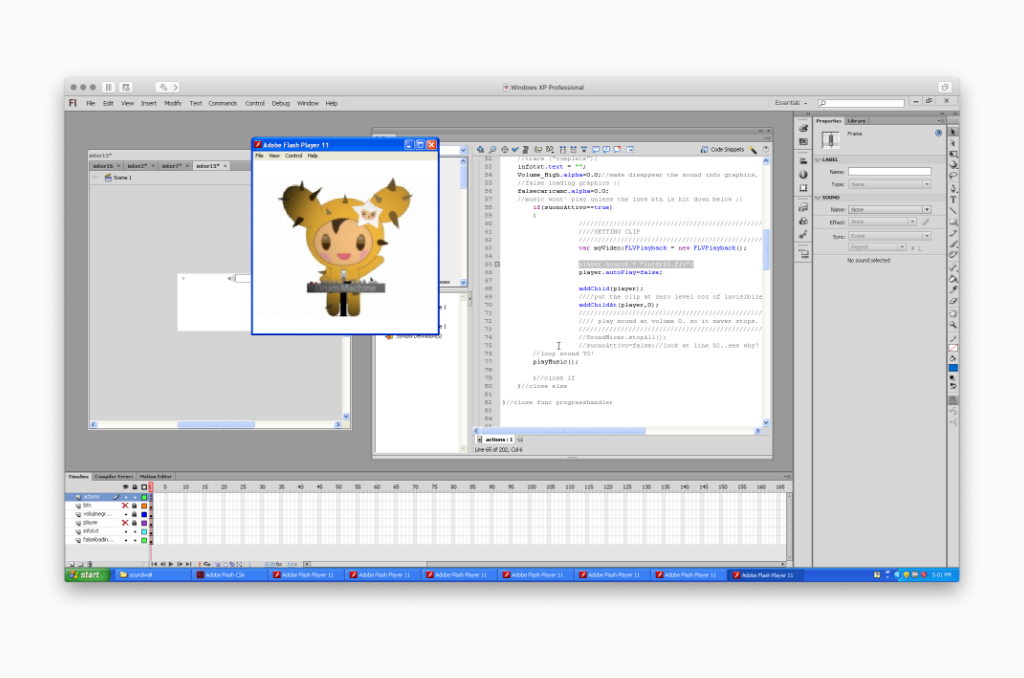
Task: Open the Modify menu
Action: pyautogui.click(x=172, y=103)
